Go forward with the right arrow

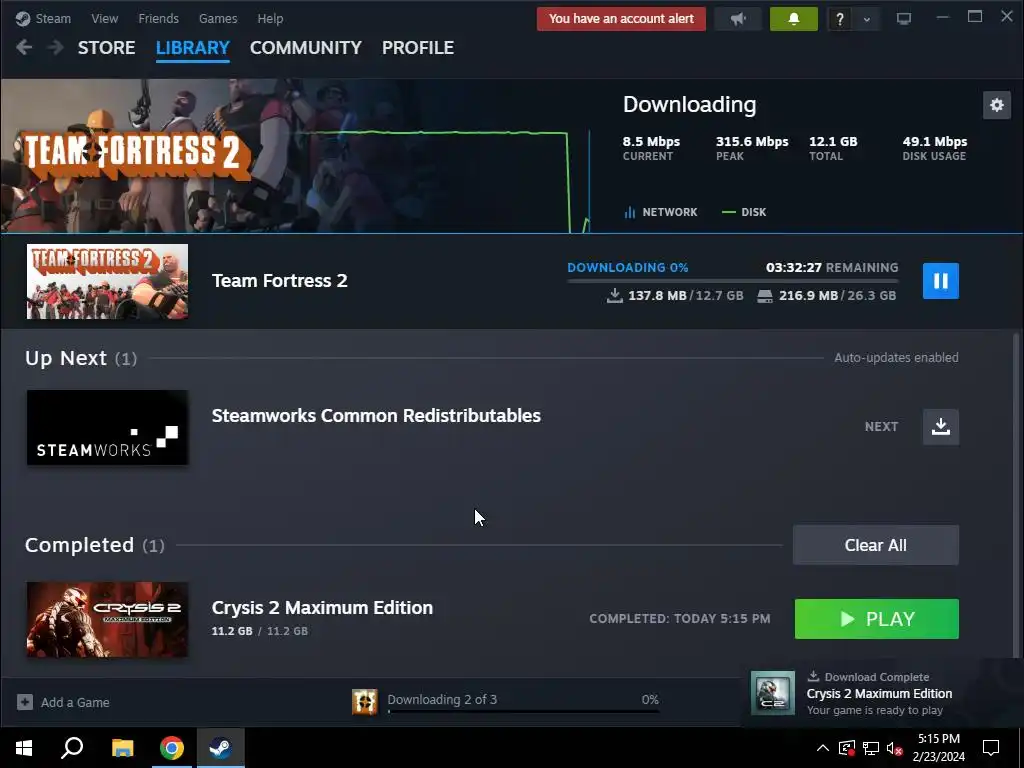point(56,48)
